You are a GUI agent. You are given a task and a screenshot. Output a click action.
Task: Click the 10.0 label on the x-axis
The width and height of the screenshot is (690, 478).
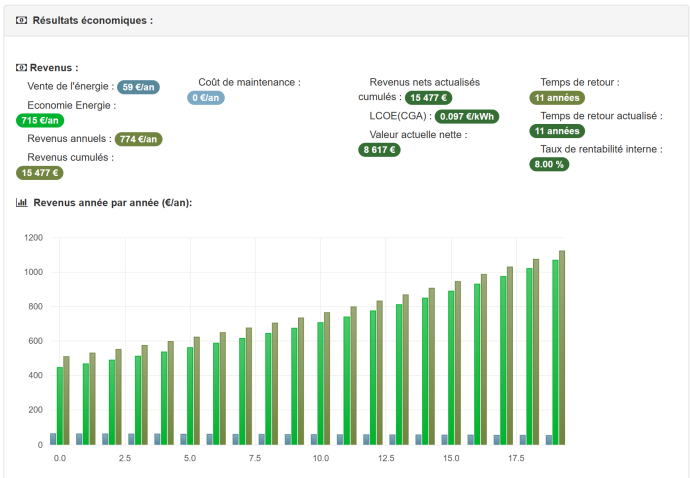click(320, 458)
